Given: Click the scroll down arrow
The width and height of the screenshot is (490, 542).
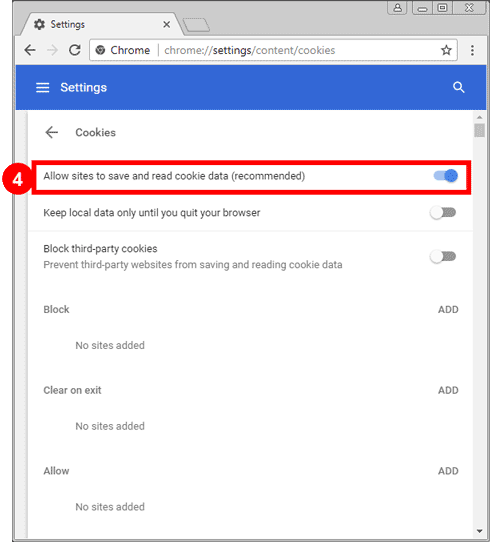Looking at the screenshot, I should (479, 531).
